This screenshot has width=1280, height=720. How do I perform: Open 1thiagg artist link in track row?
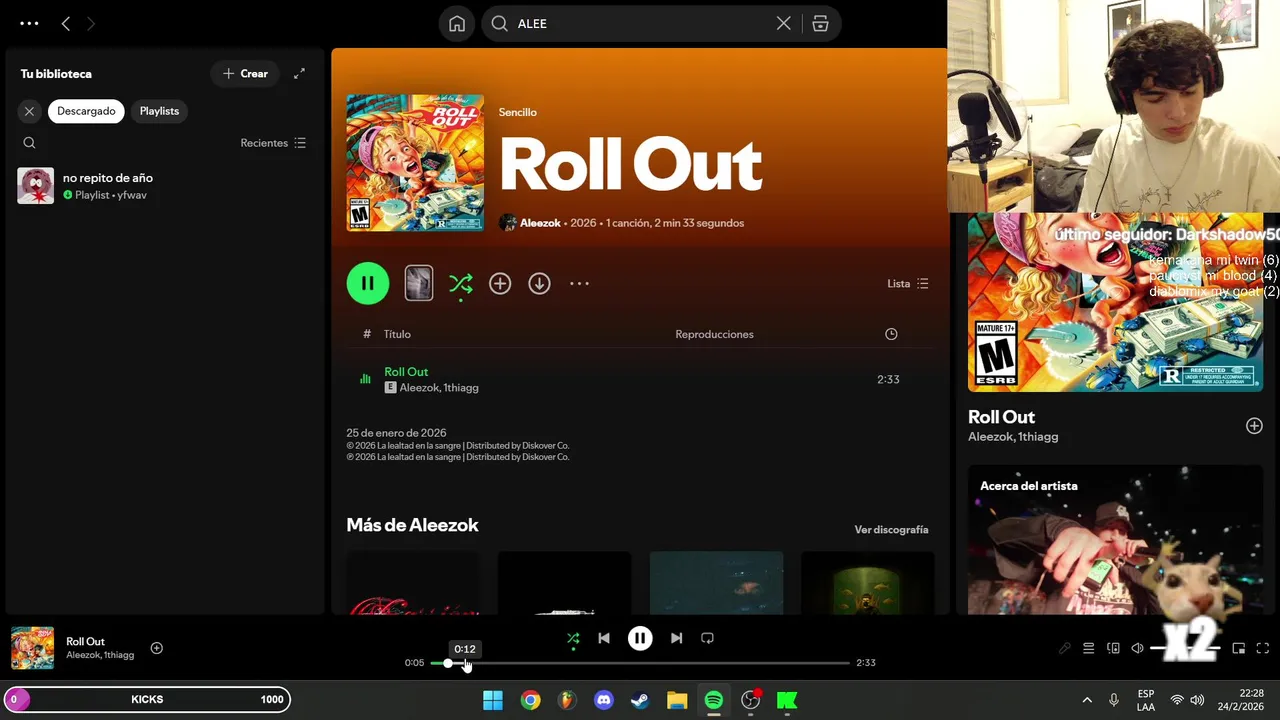pyautogui.click(x=461, y=388)
